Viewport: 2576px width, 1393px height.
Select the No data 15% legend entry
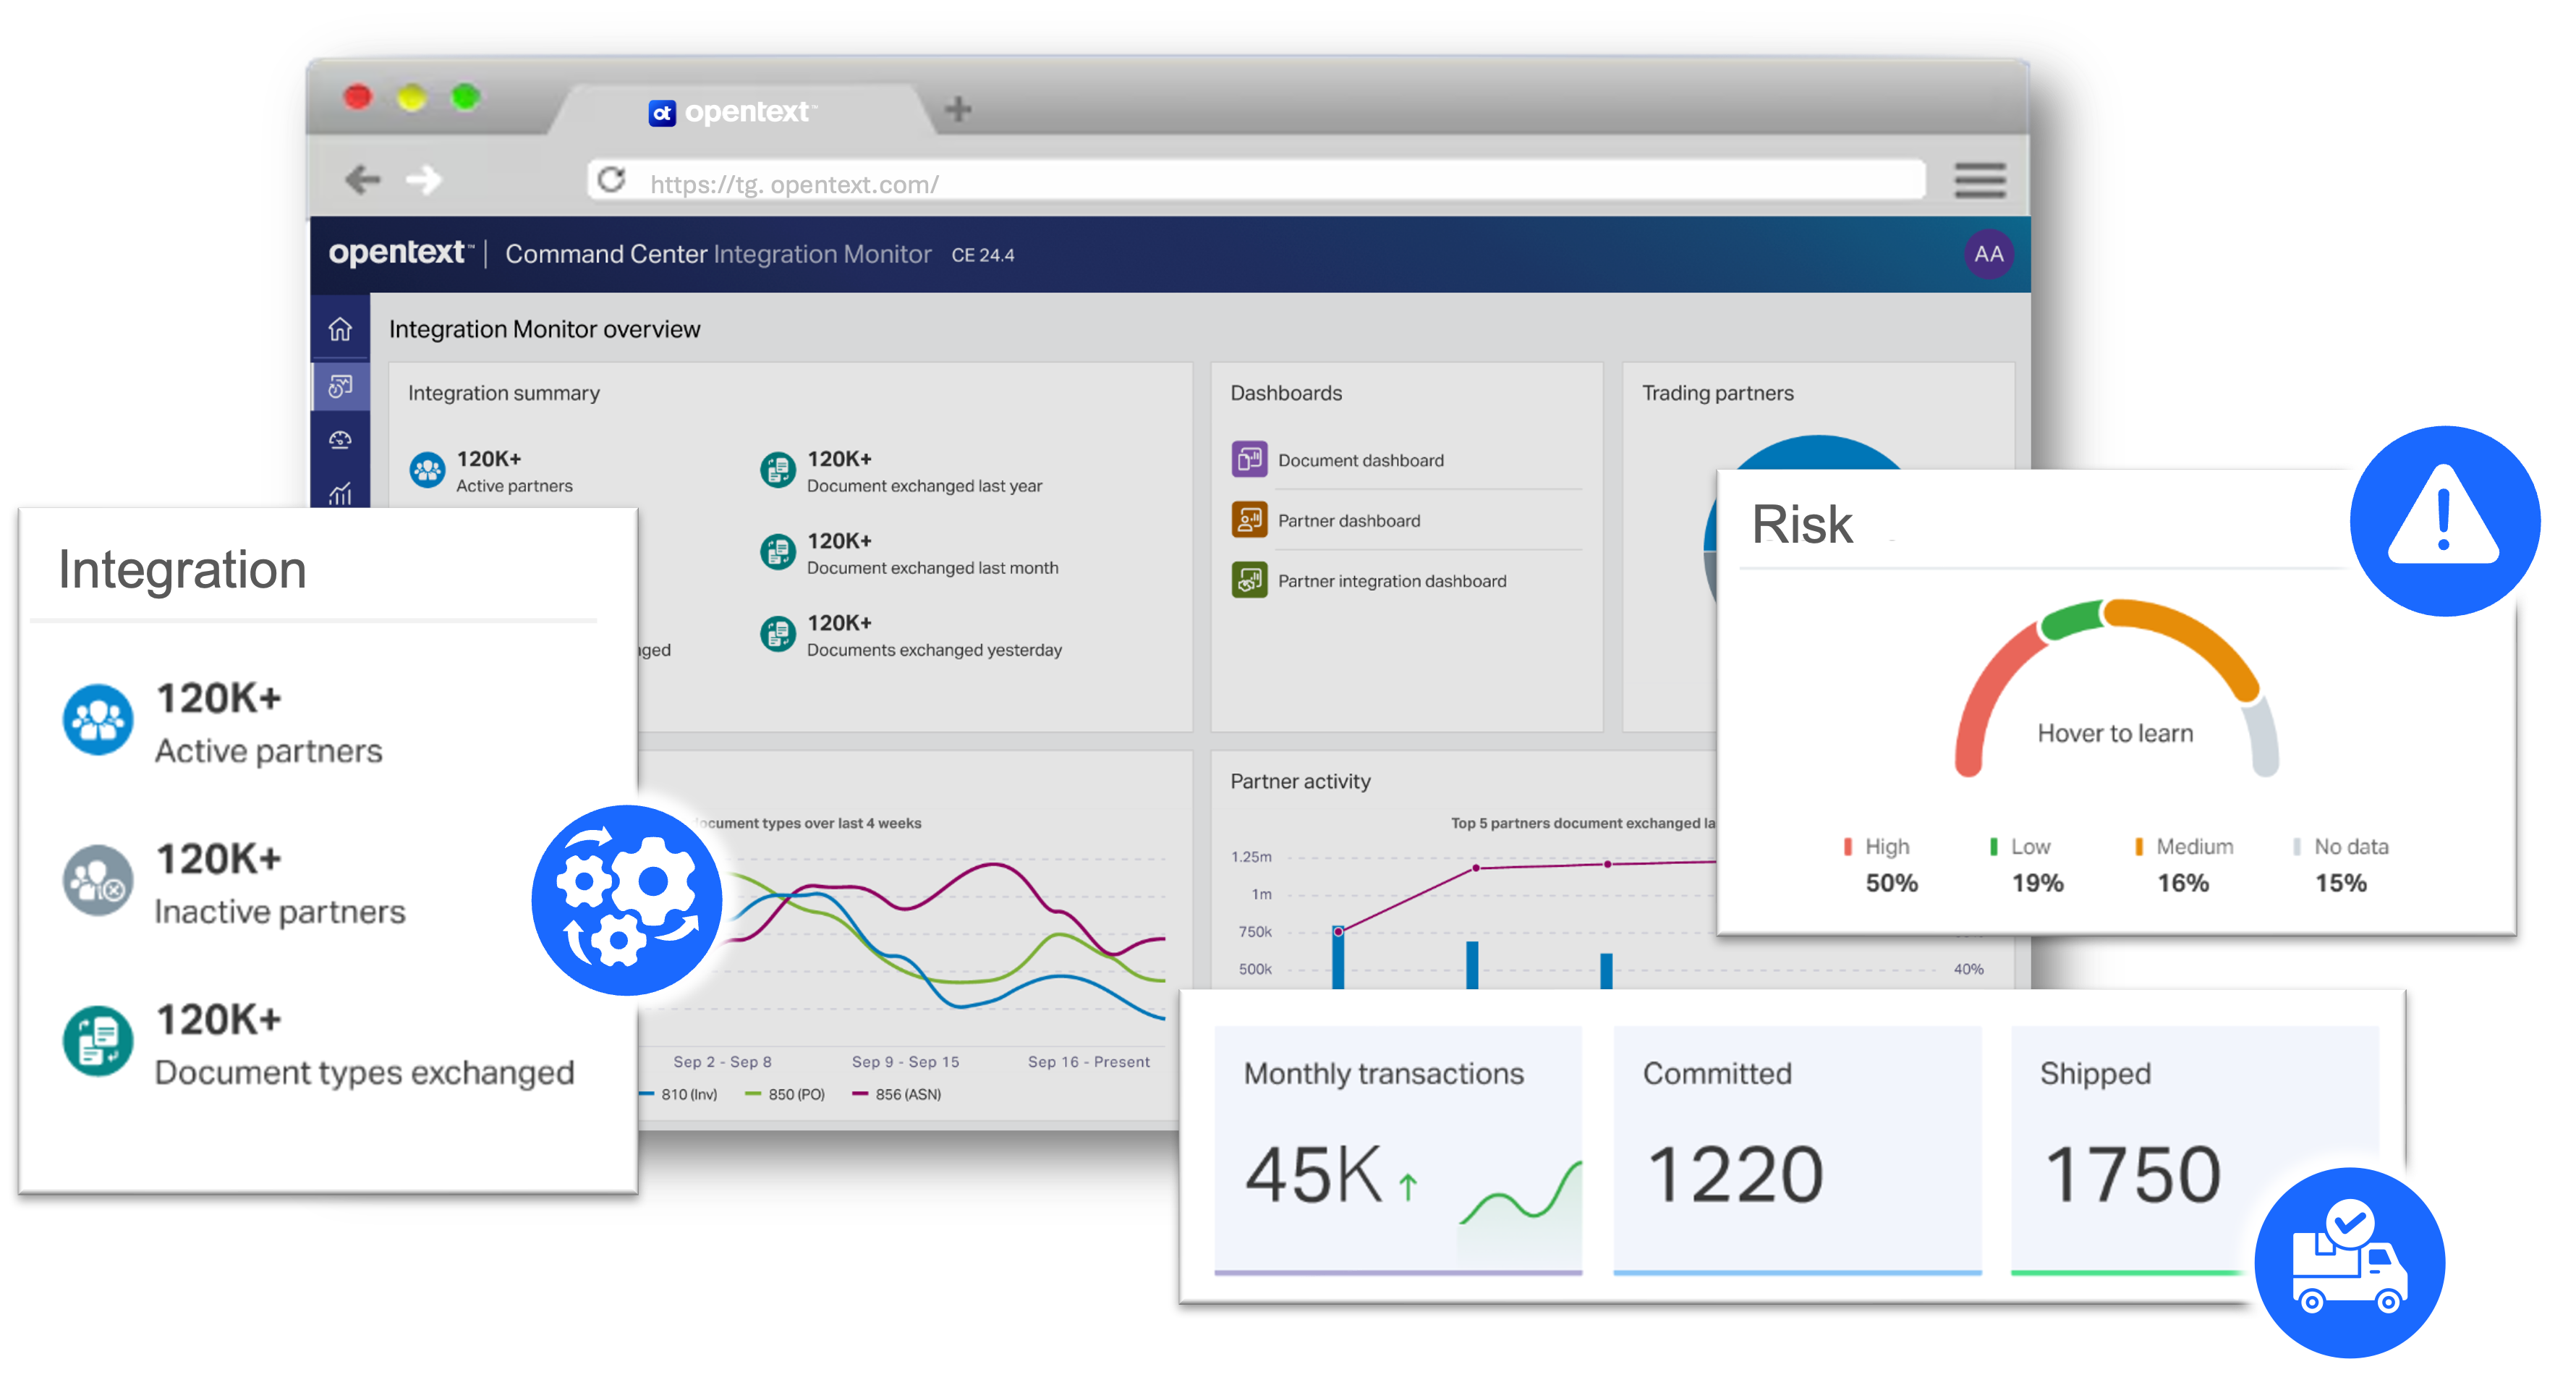click(2340, 865)
